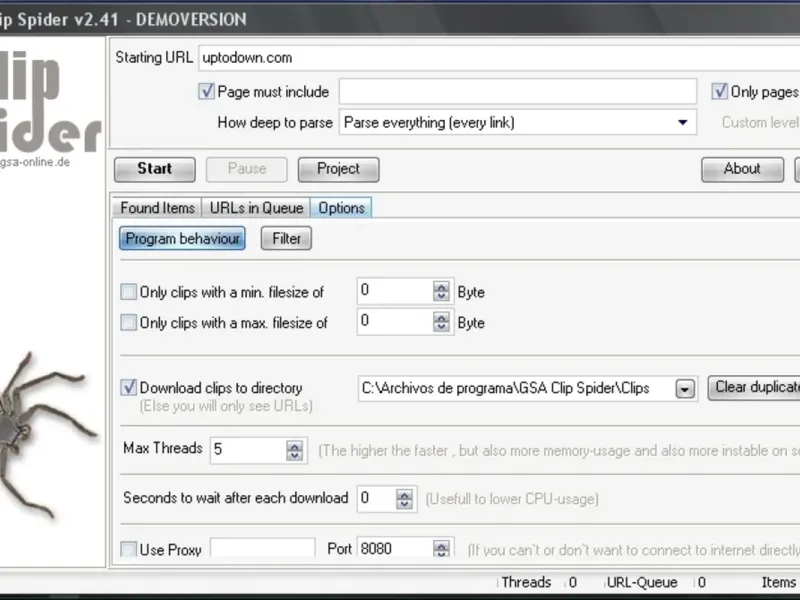Click the Clip Spider logo graphic
800x600 pixels.
(x=50, y=101)
